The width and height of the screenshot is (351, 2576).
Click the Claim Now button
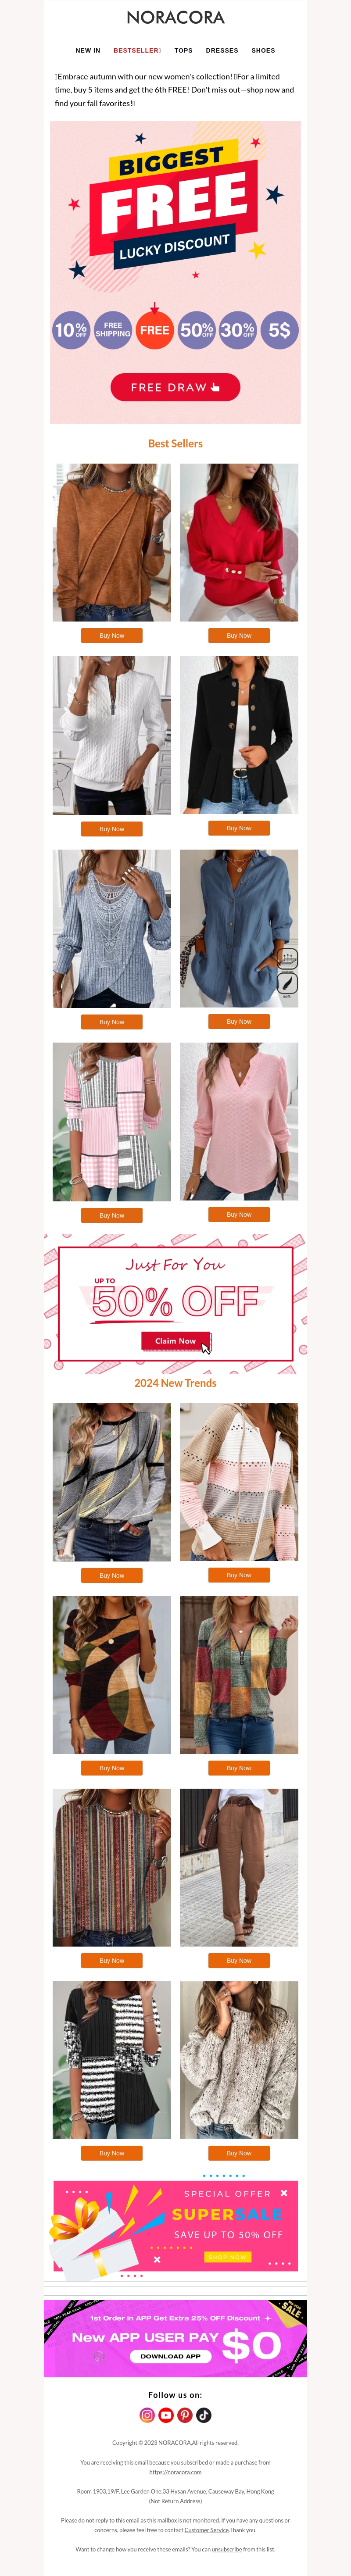[176, 1340]
